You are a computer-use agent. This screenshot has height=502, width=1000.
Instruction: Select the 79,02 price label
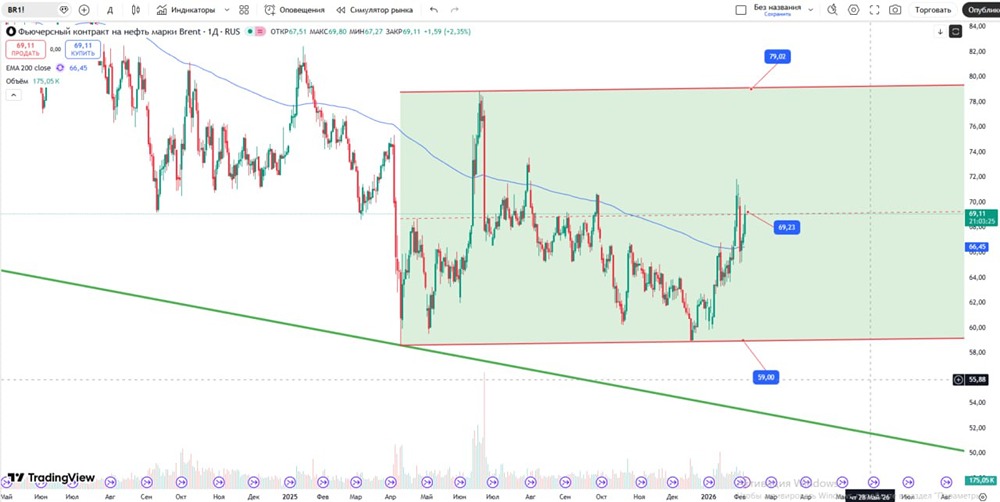pyautogui.click(x=777, y=57)
